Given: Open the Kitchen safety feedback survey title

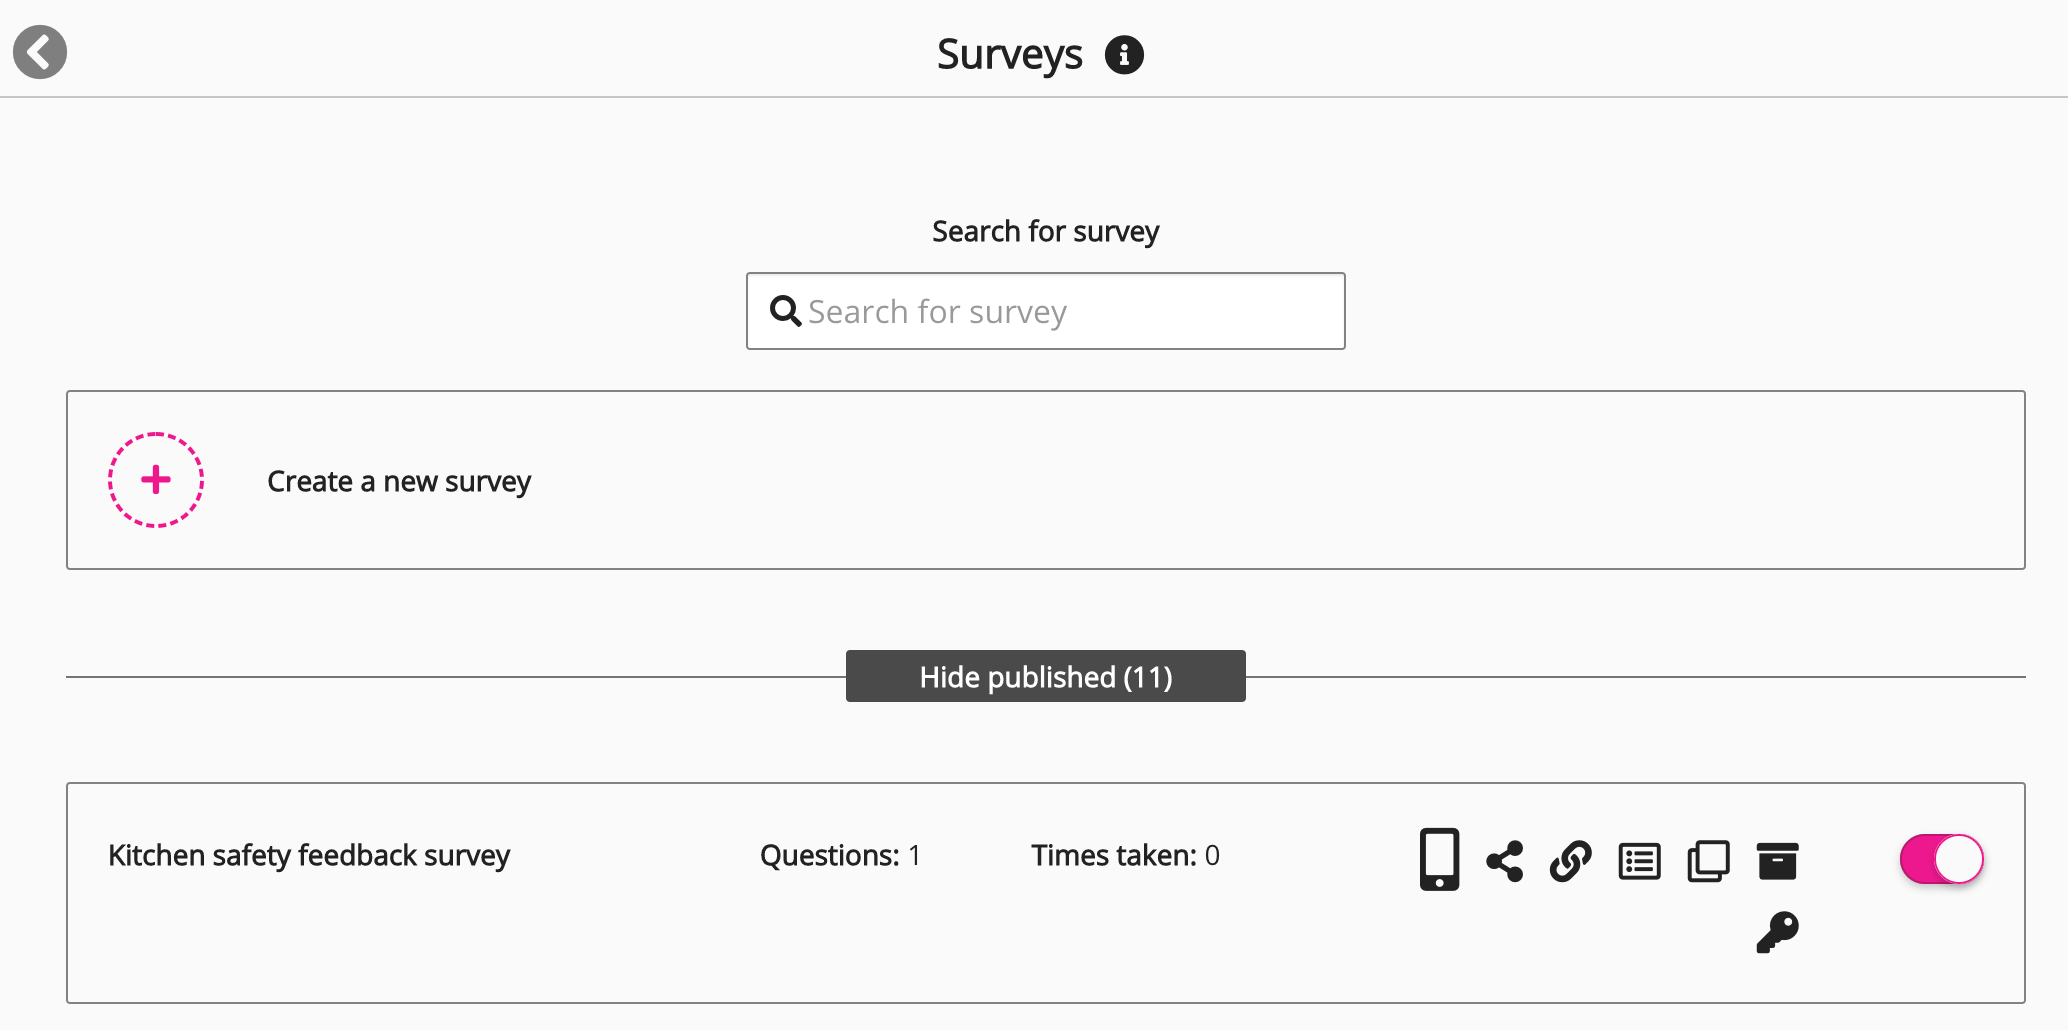Looking at the screenshot, I should point(309,856).
